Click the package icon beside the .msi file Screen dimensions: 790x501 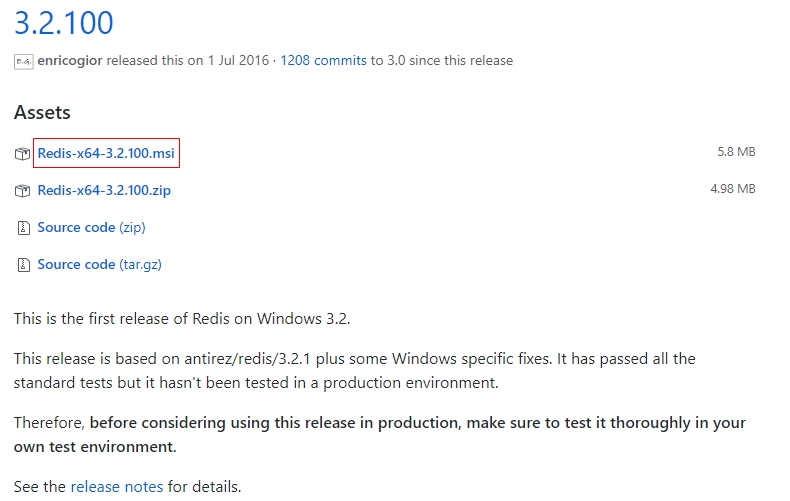click(22, 153)
